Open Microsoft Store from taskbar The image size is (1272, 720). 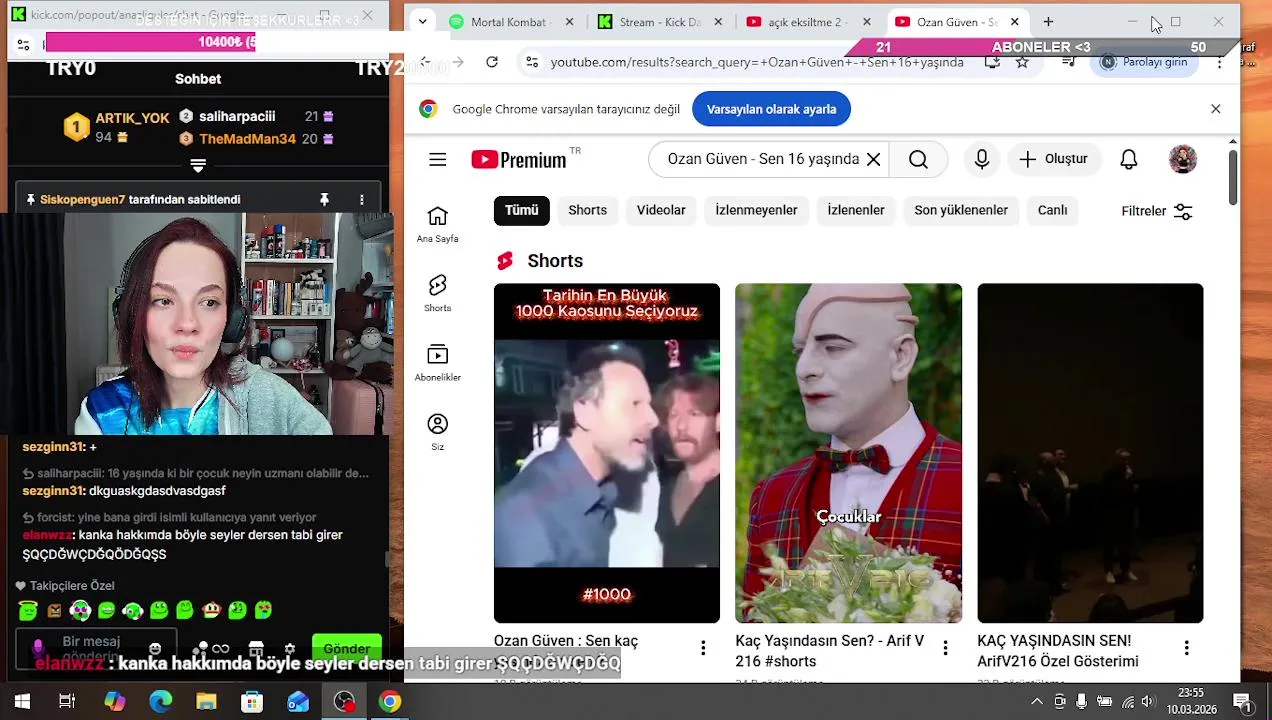coord(252,702)
